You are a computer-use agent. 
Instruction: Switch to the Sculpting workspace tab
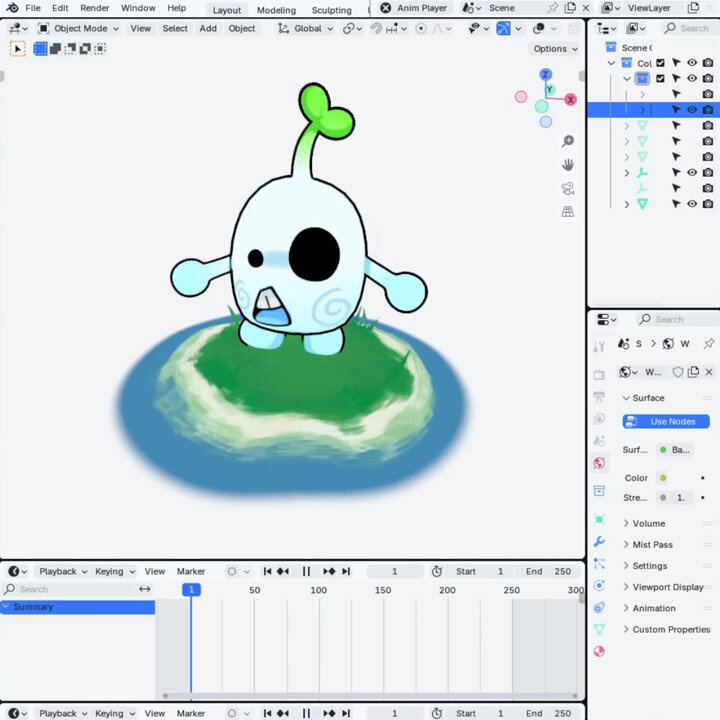click(332, 10)
